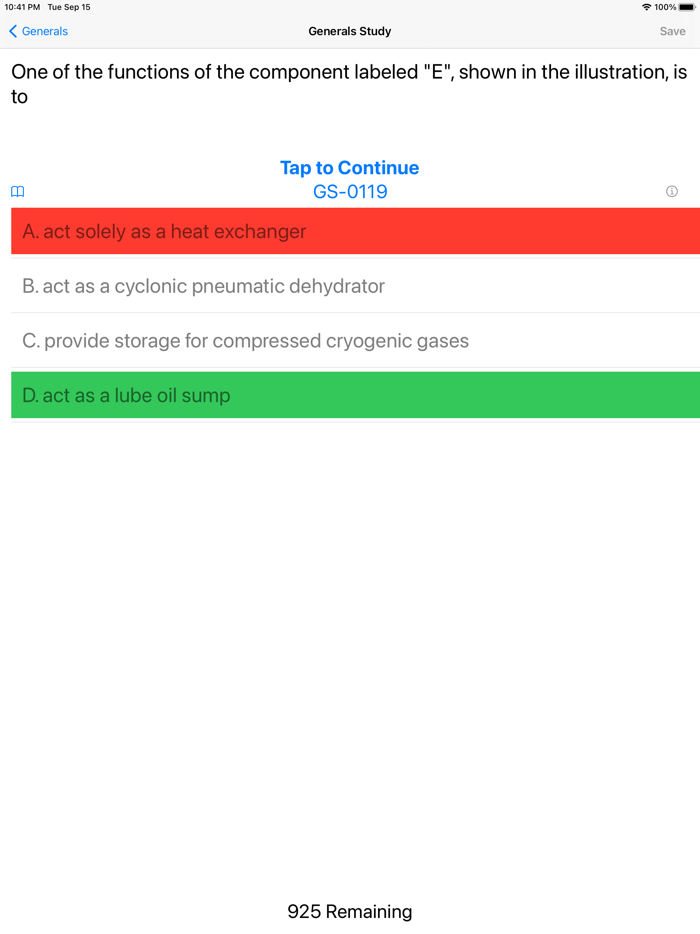700x934 pixels.
Task: Click the GS-0119 question ID
Action: point(350,191)
